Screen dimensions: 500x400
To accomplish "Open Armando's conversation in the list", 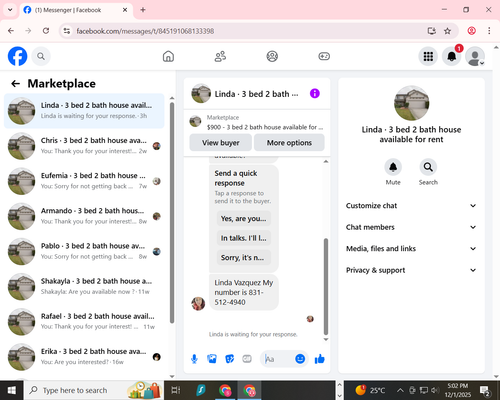I will [84, 216].
